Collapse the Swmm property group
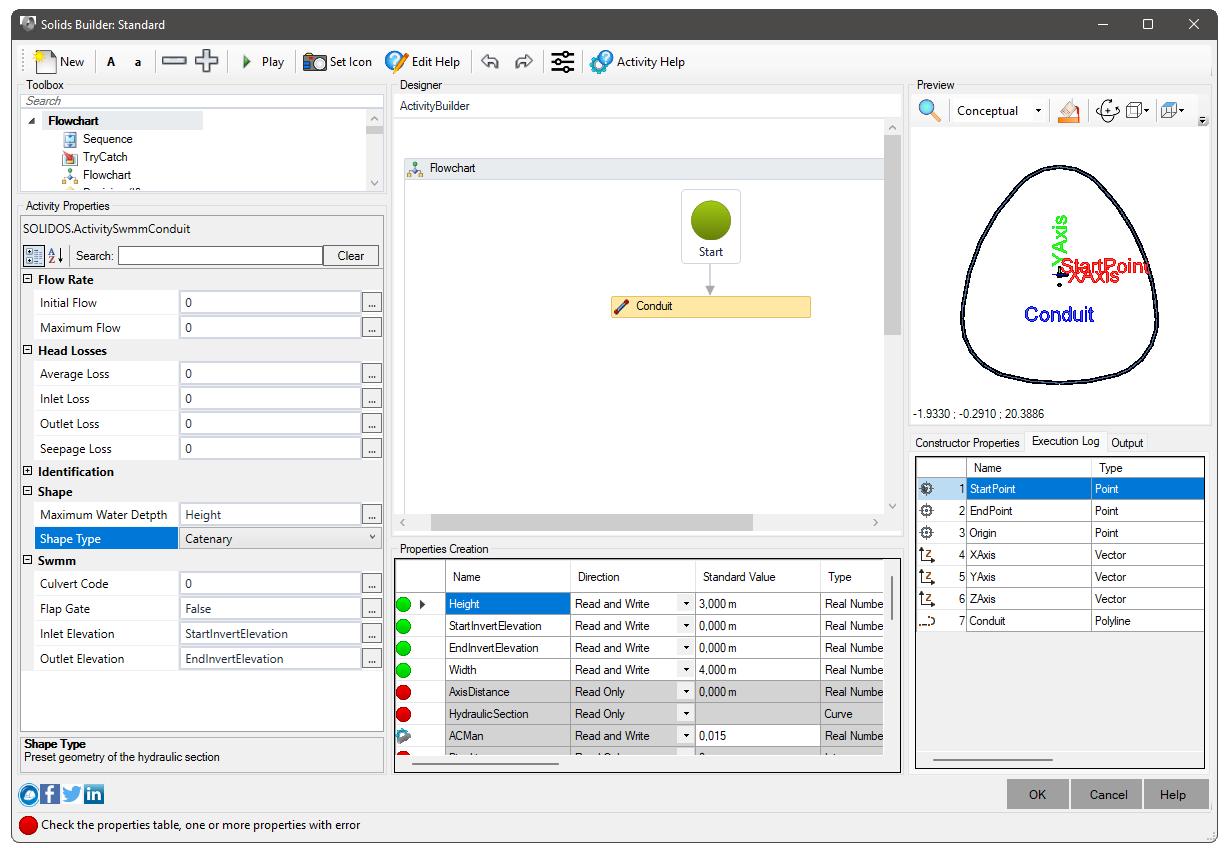Image resolution: width=1225 pixels, height=848 pixels. pyautogui.click(x=28, y=561)
